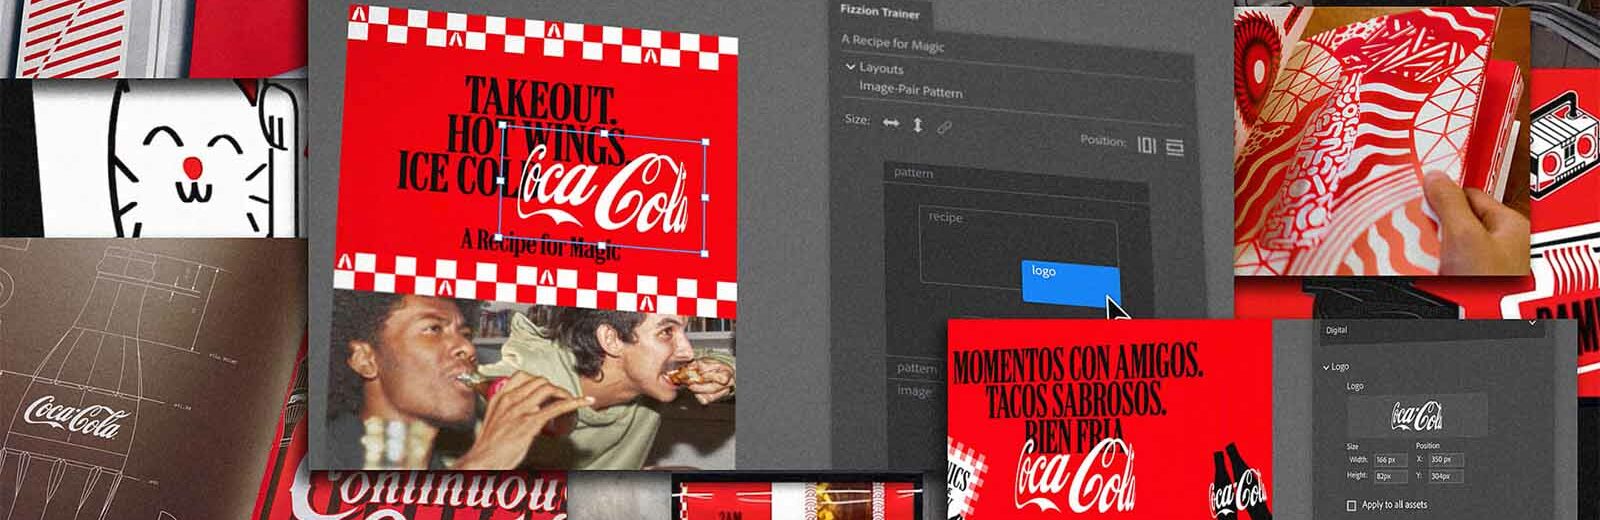Edit the Height field
The image size is (1600, 520).
1390,476
